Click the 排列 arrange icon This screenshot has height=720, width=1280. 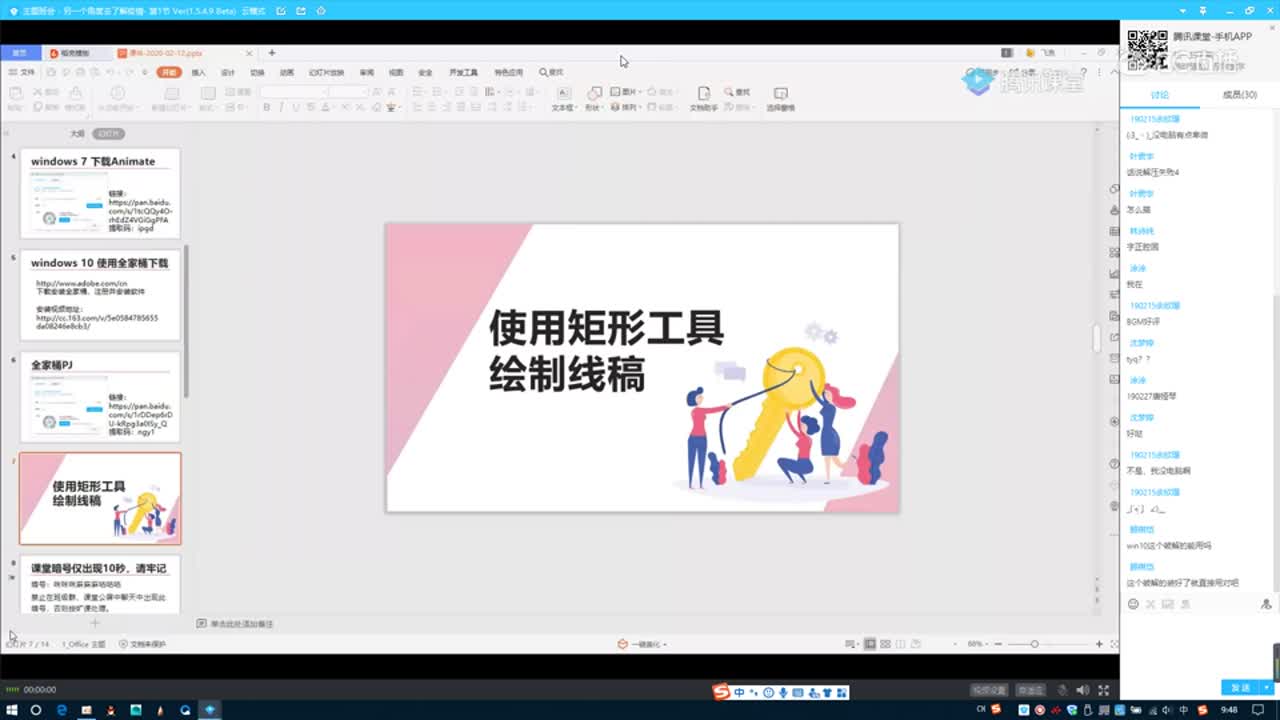tap(625, 107)
